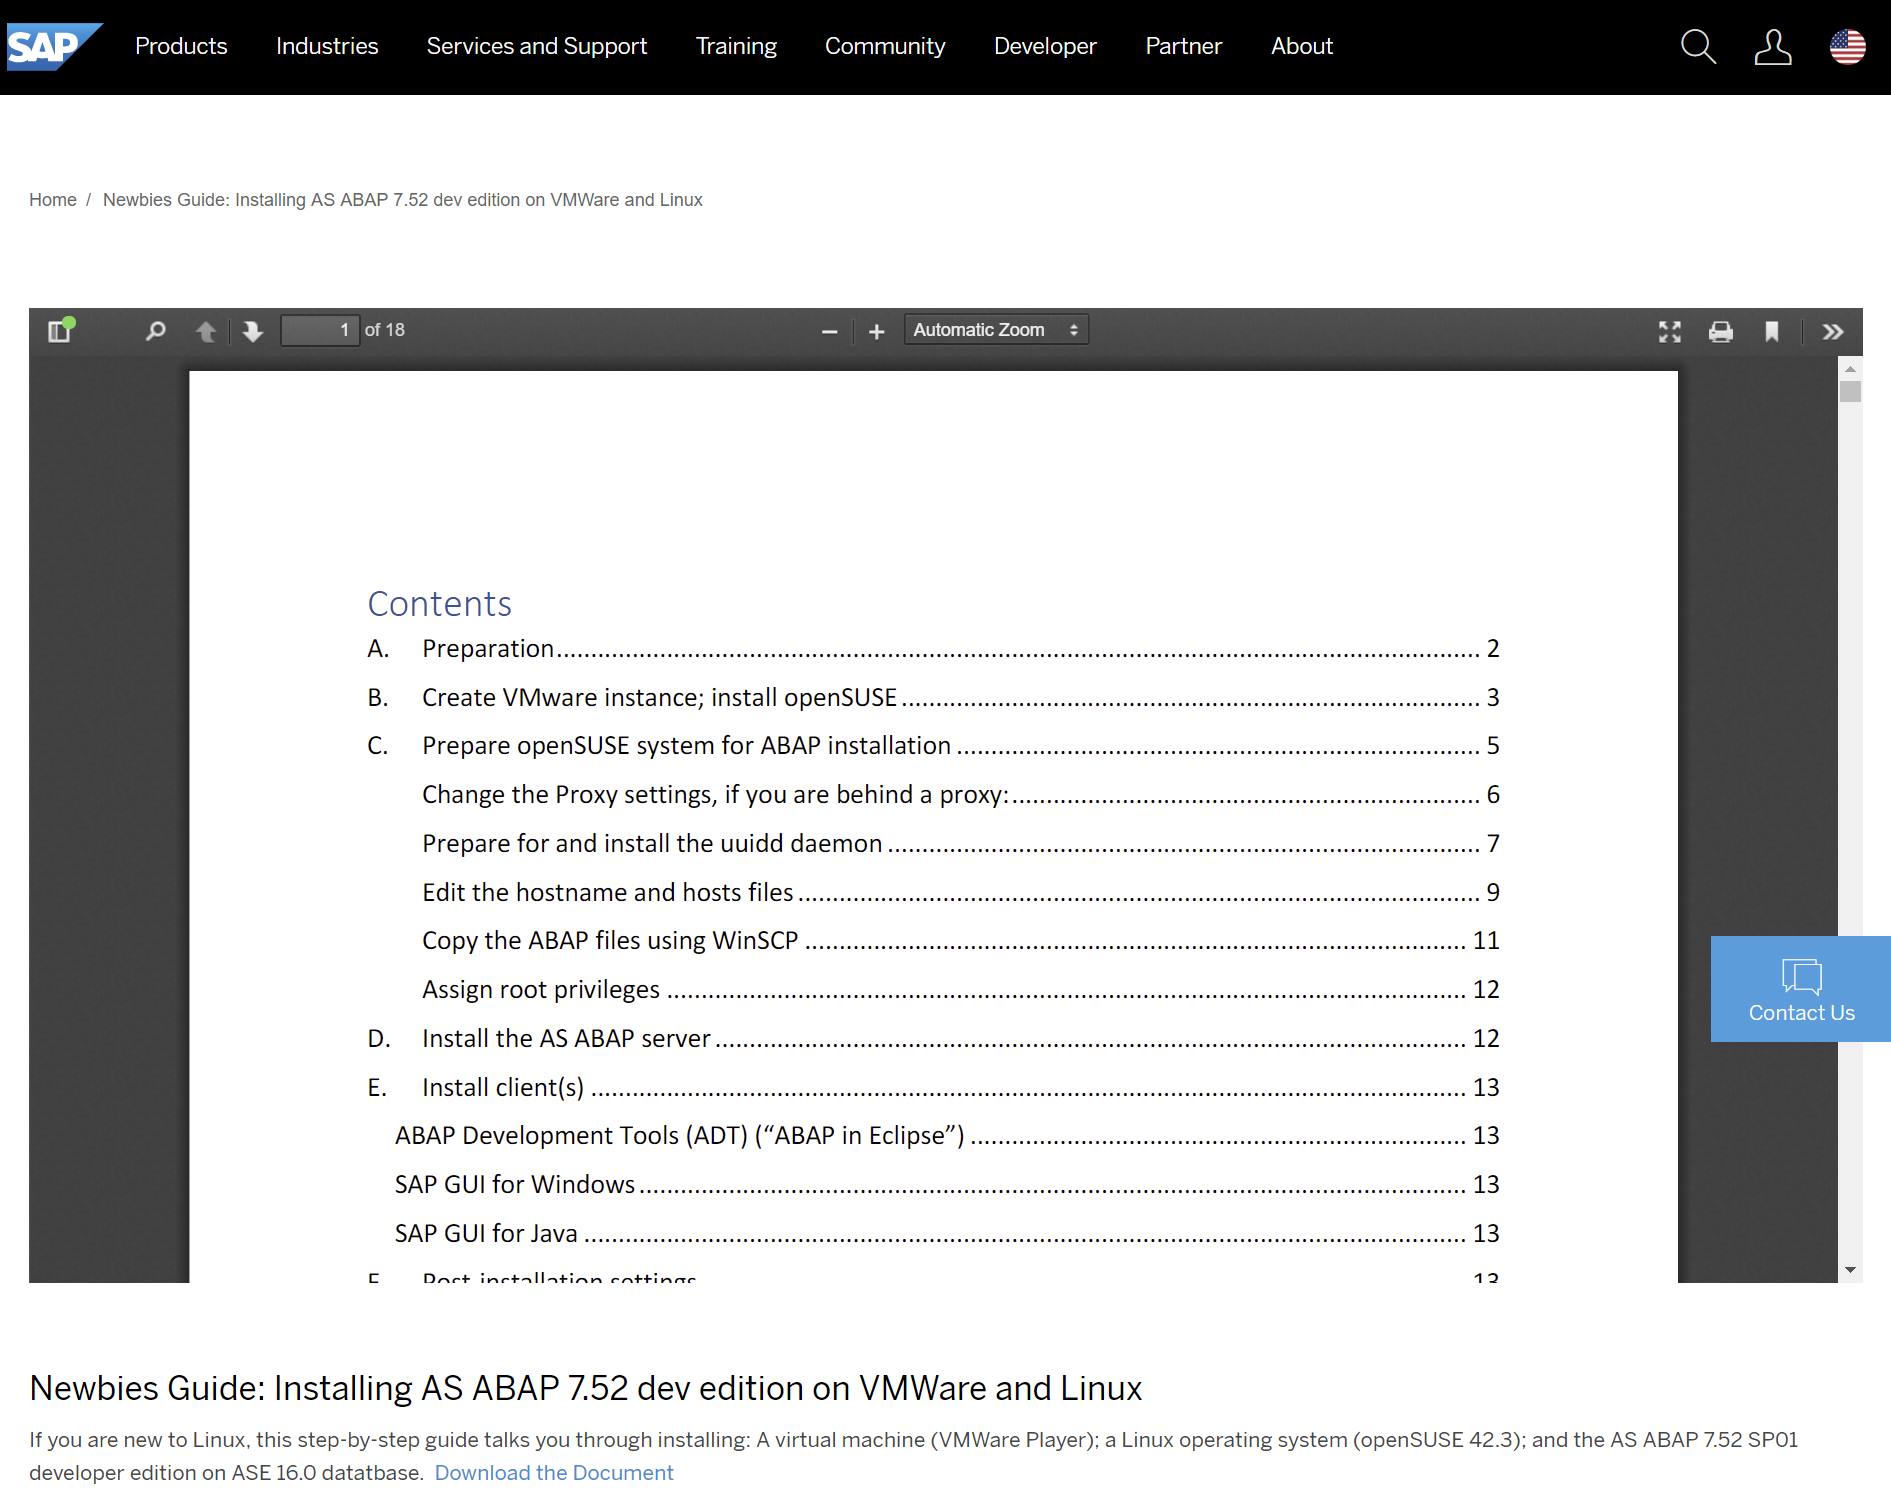This screenshot has height=1498, width=1891.
Task: Click the Newbies Guide breadcrumb link
Action: [x=403, y=200]
